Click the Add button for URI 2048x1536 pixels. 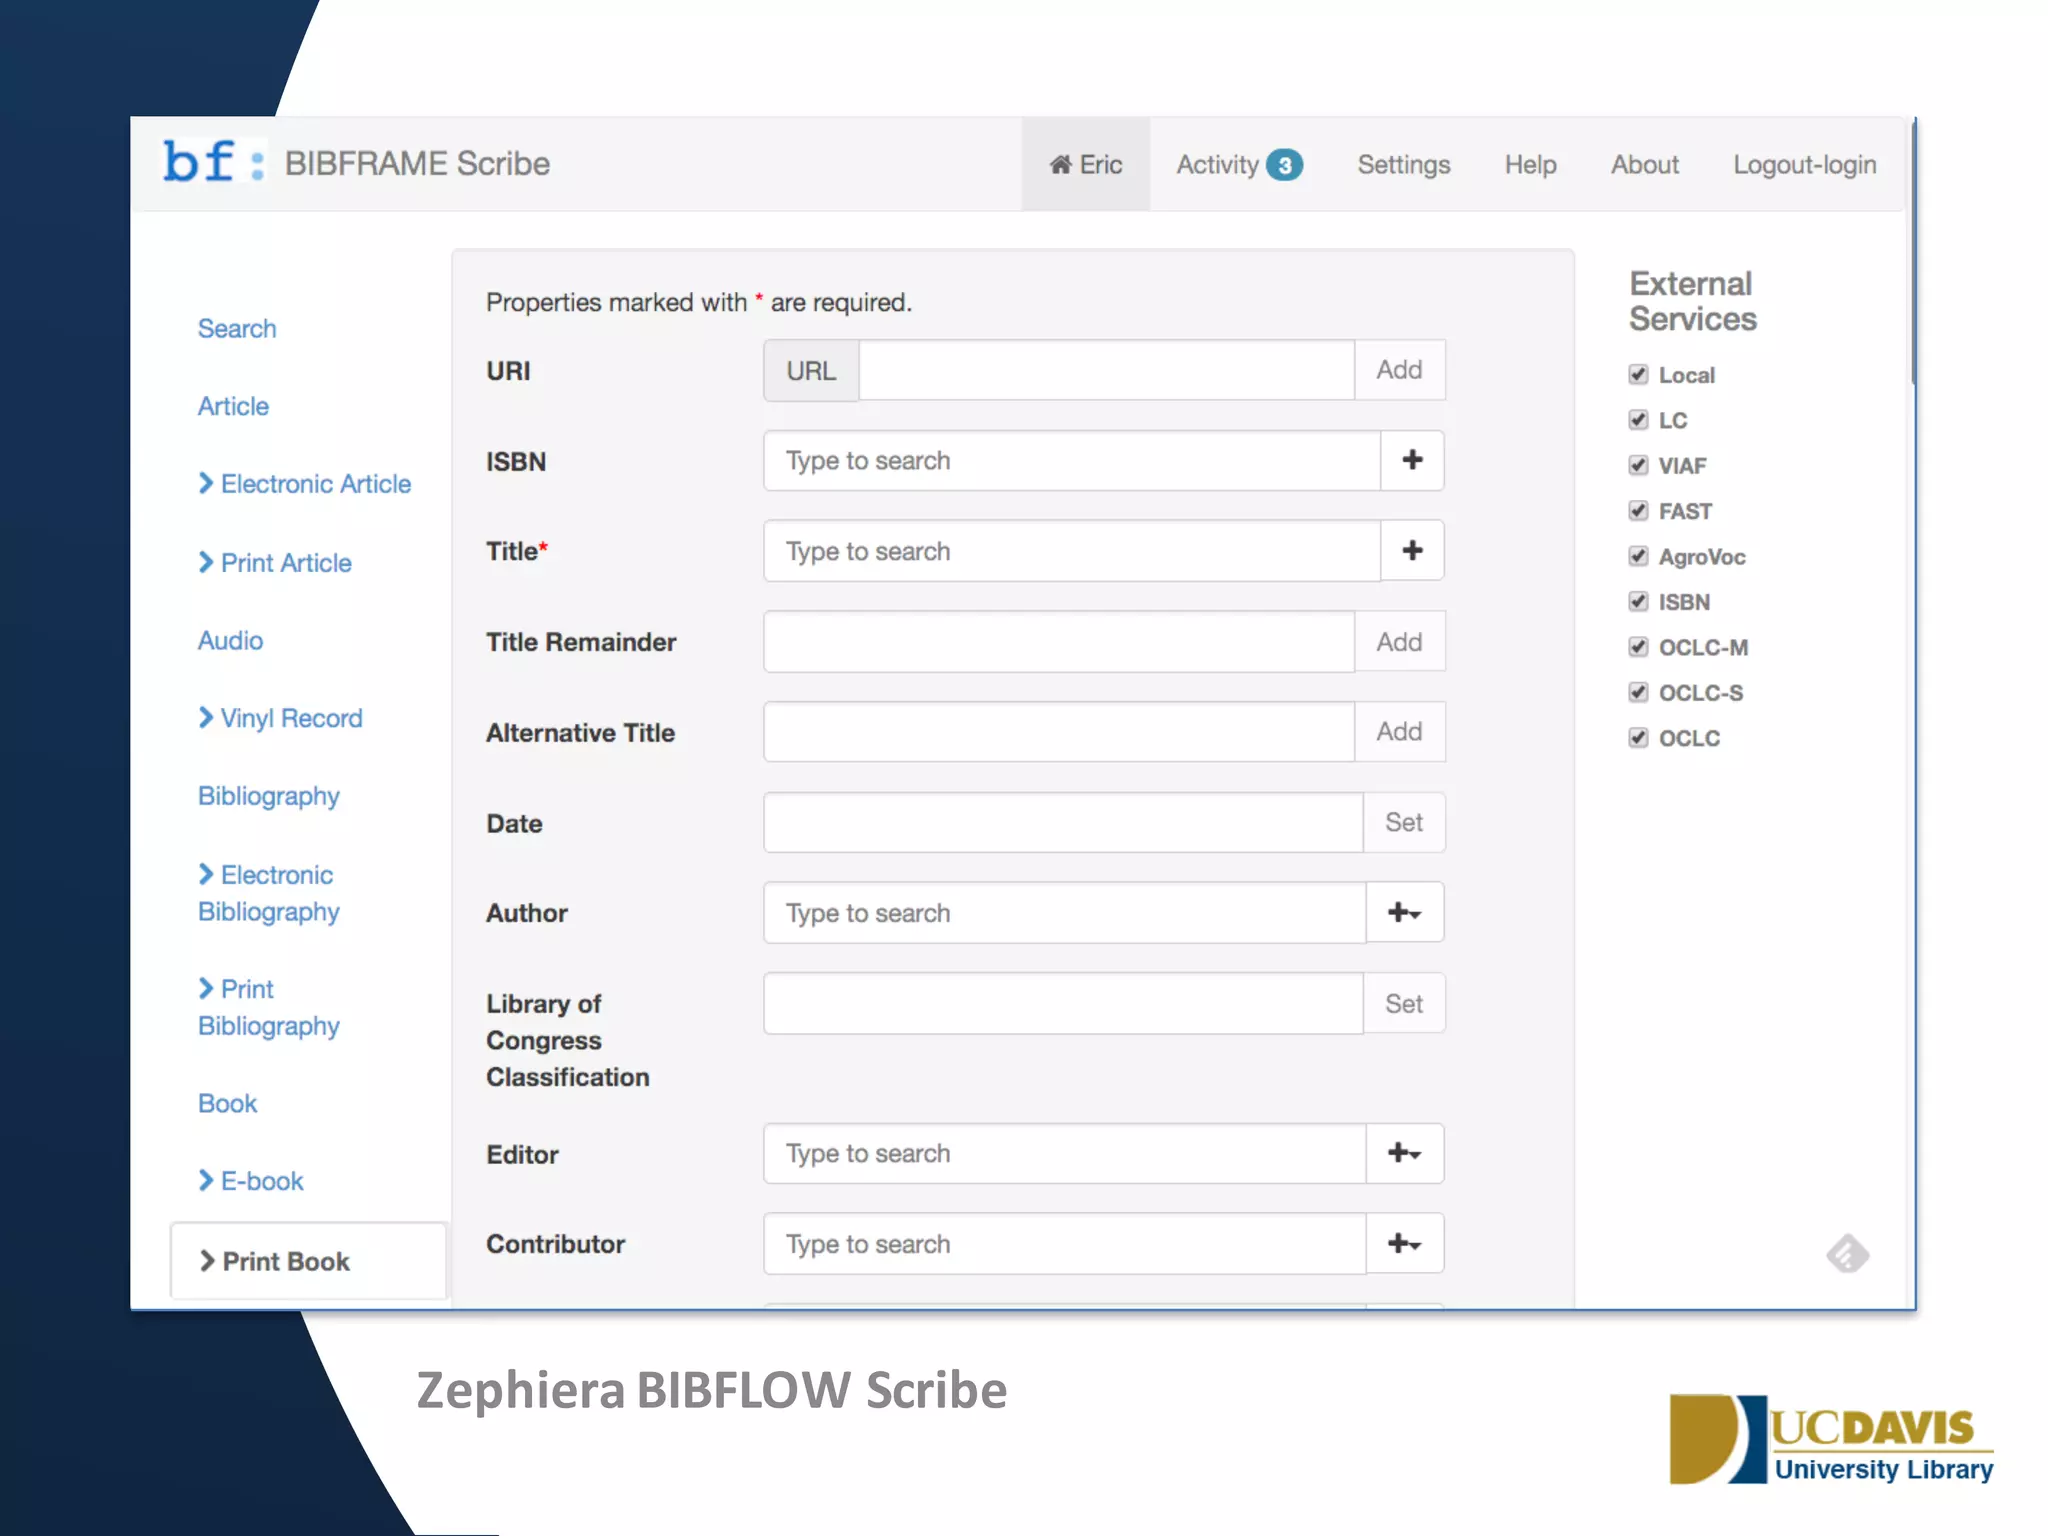tap(1399, 370)
